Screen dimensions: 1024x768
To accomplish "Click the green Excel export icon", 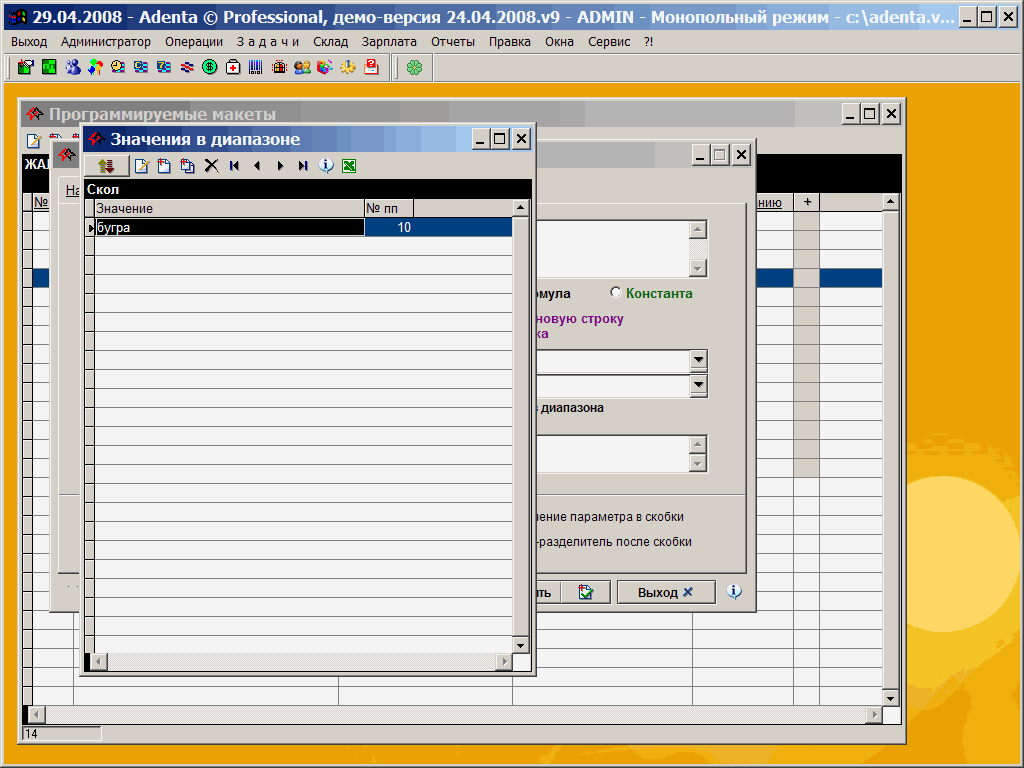I will point(349,166).
